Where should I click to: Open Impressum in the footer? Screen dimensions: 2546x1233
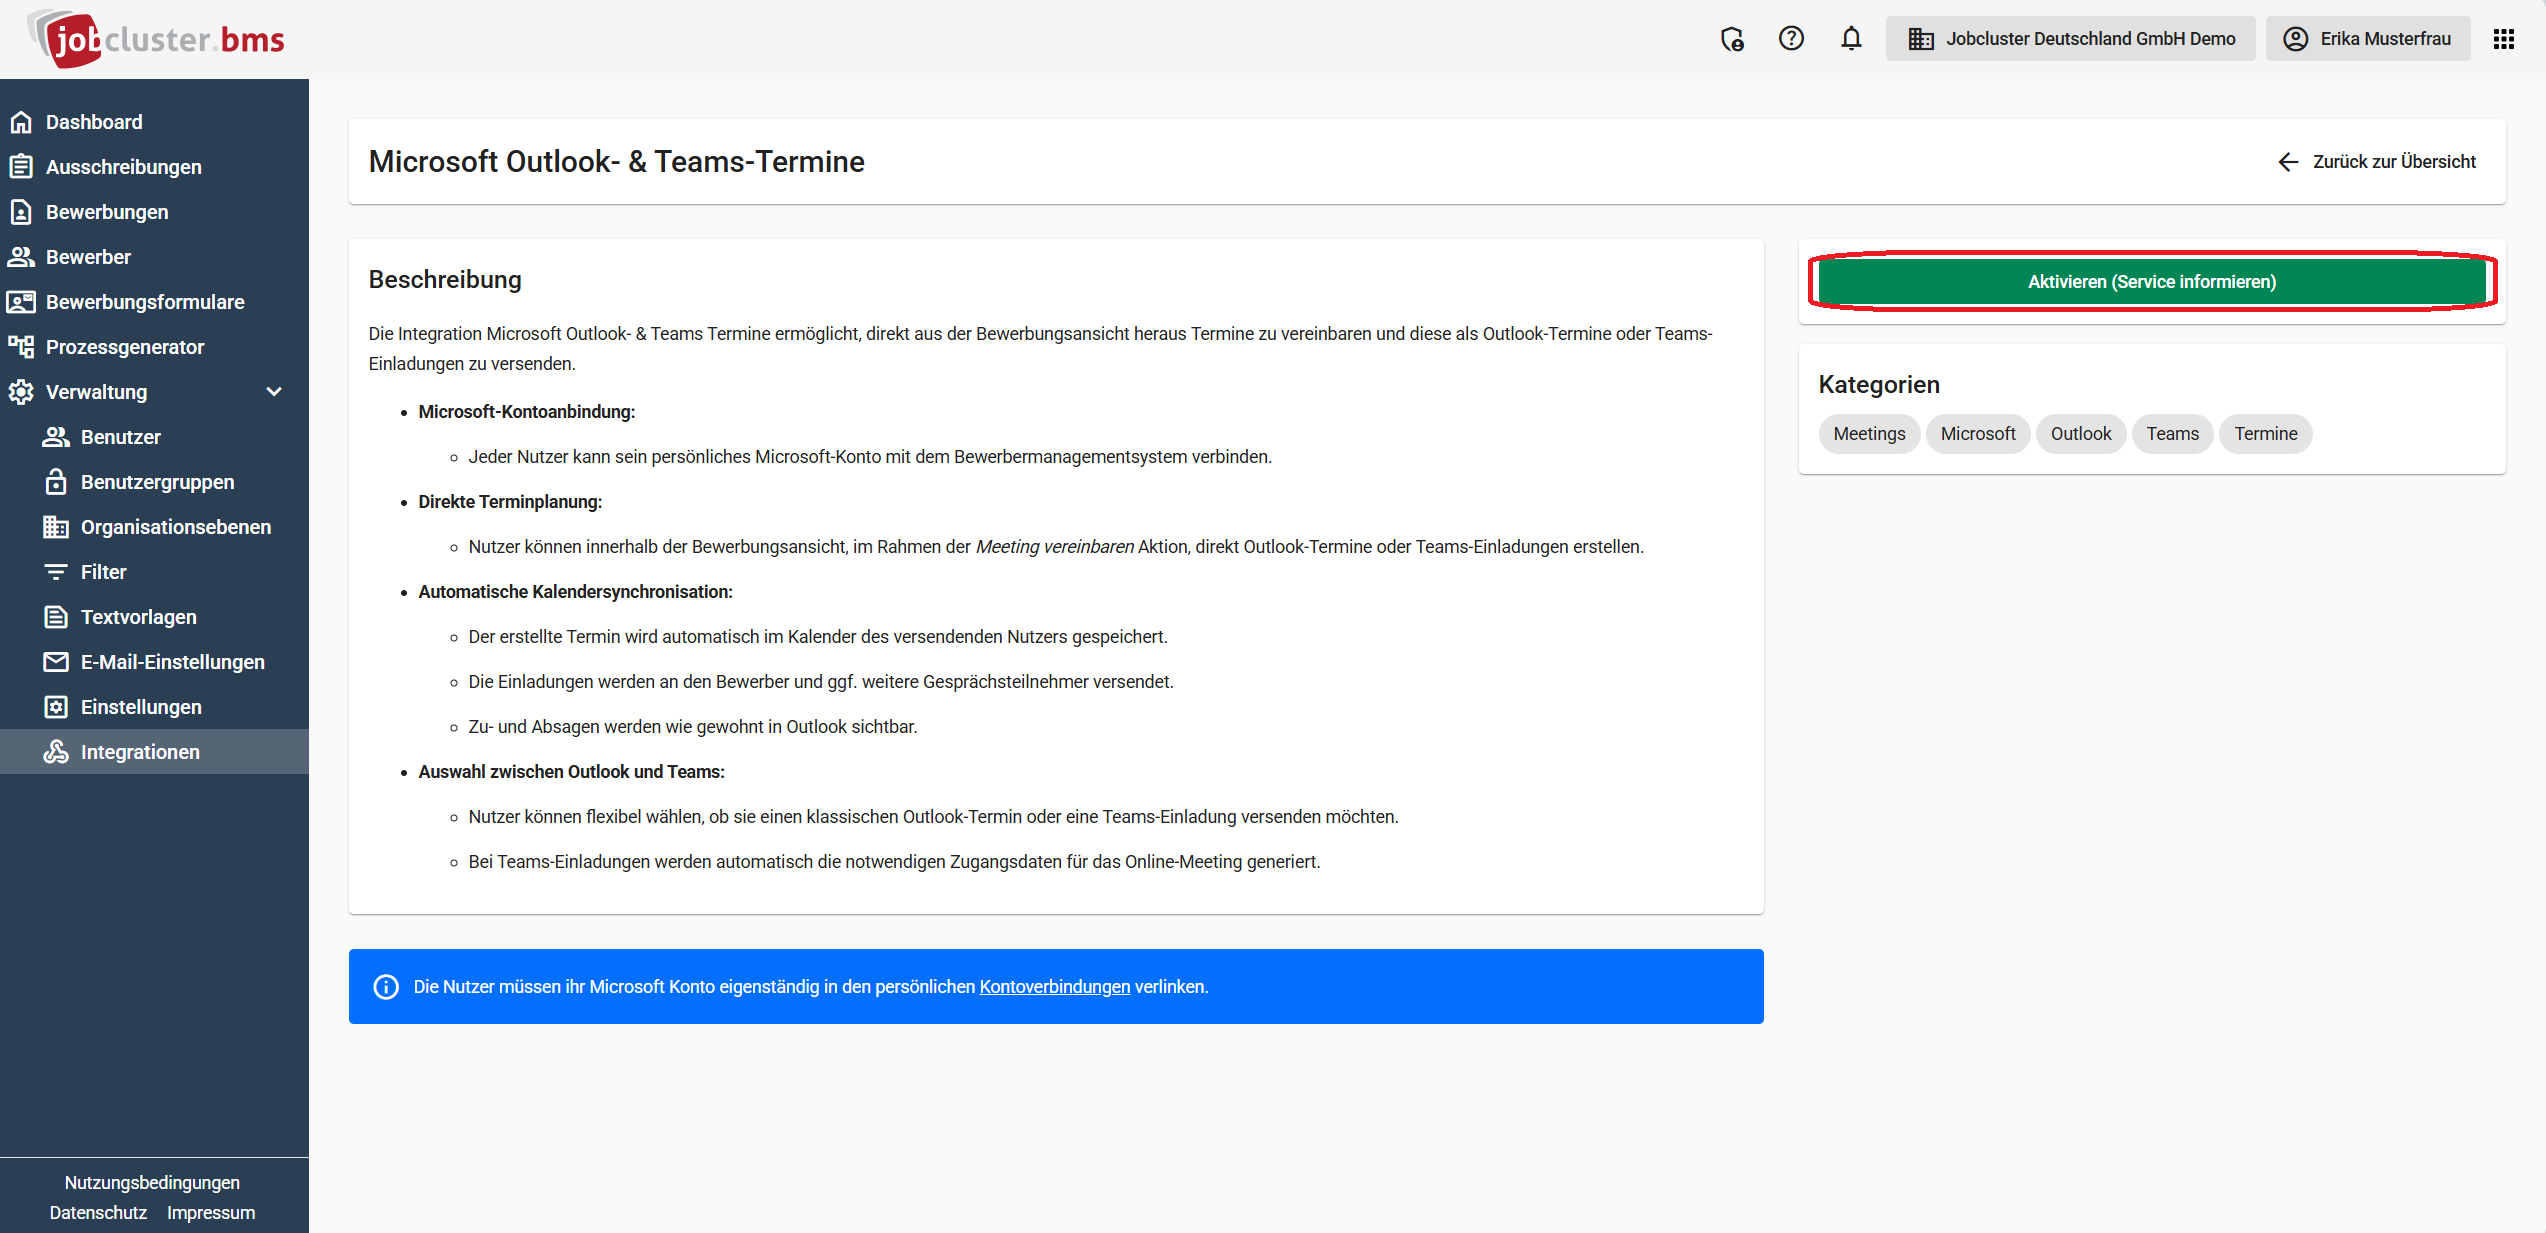[x=211, y=1213]
